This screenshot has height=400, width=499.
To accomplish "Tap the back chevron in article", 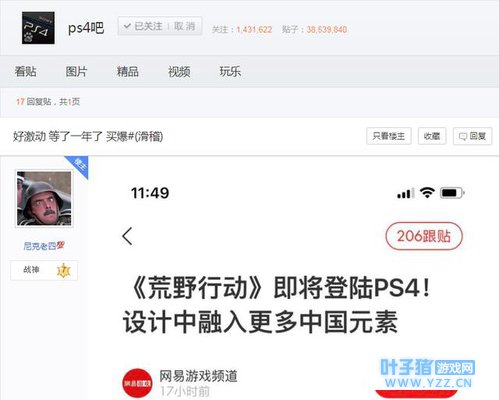I will (127, 236).
